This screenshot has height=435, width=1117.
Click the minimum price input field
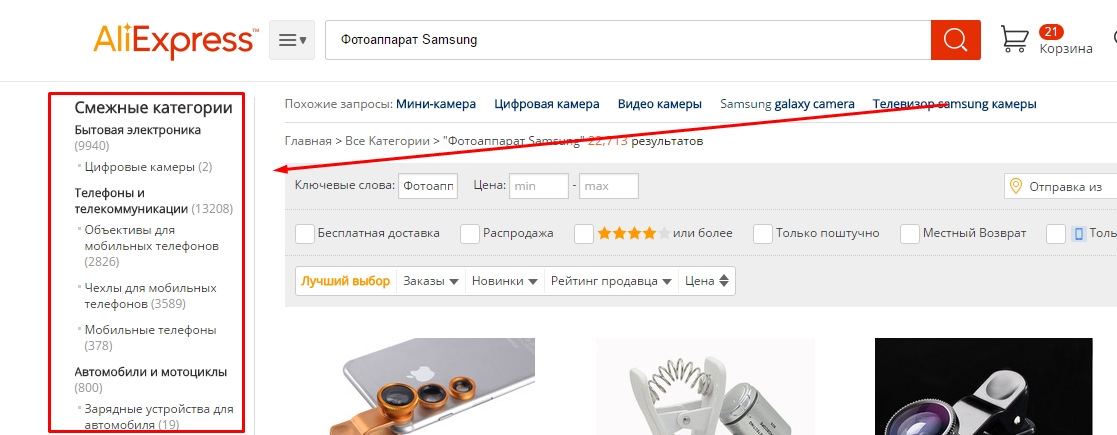[x=539, y=186]
